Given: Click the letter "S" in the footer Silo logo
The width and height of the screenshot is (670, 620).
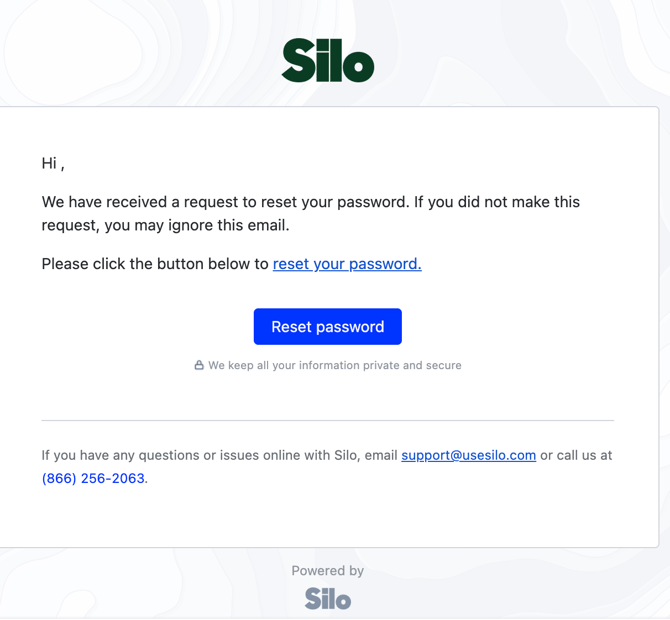Looking at the screenshot, I should 313,598.
